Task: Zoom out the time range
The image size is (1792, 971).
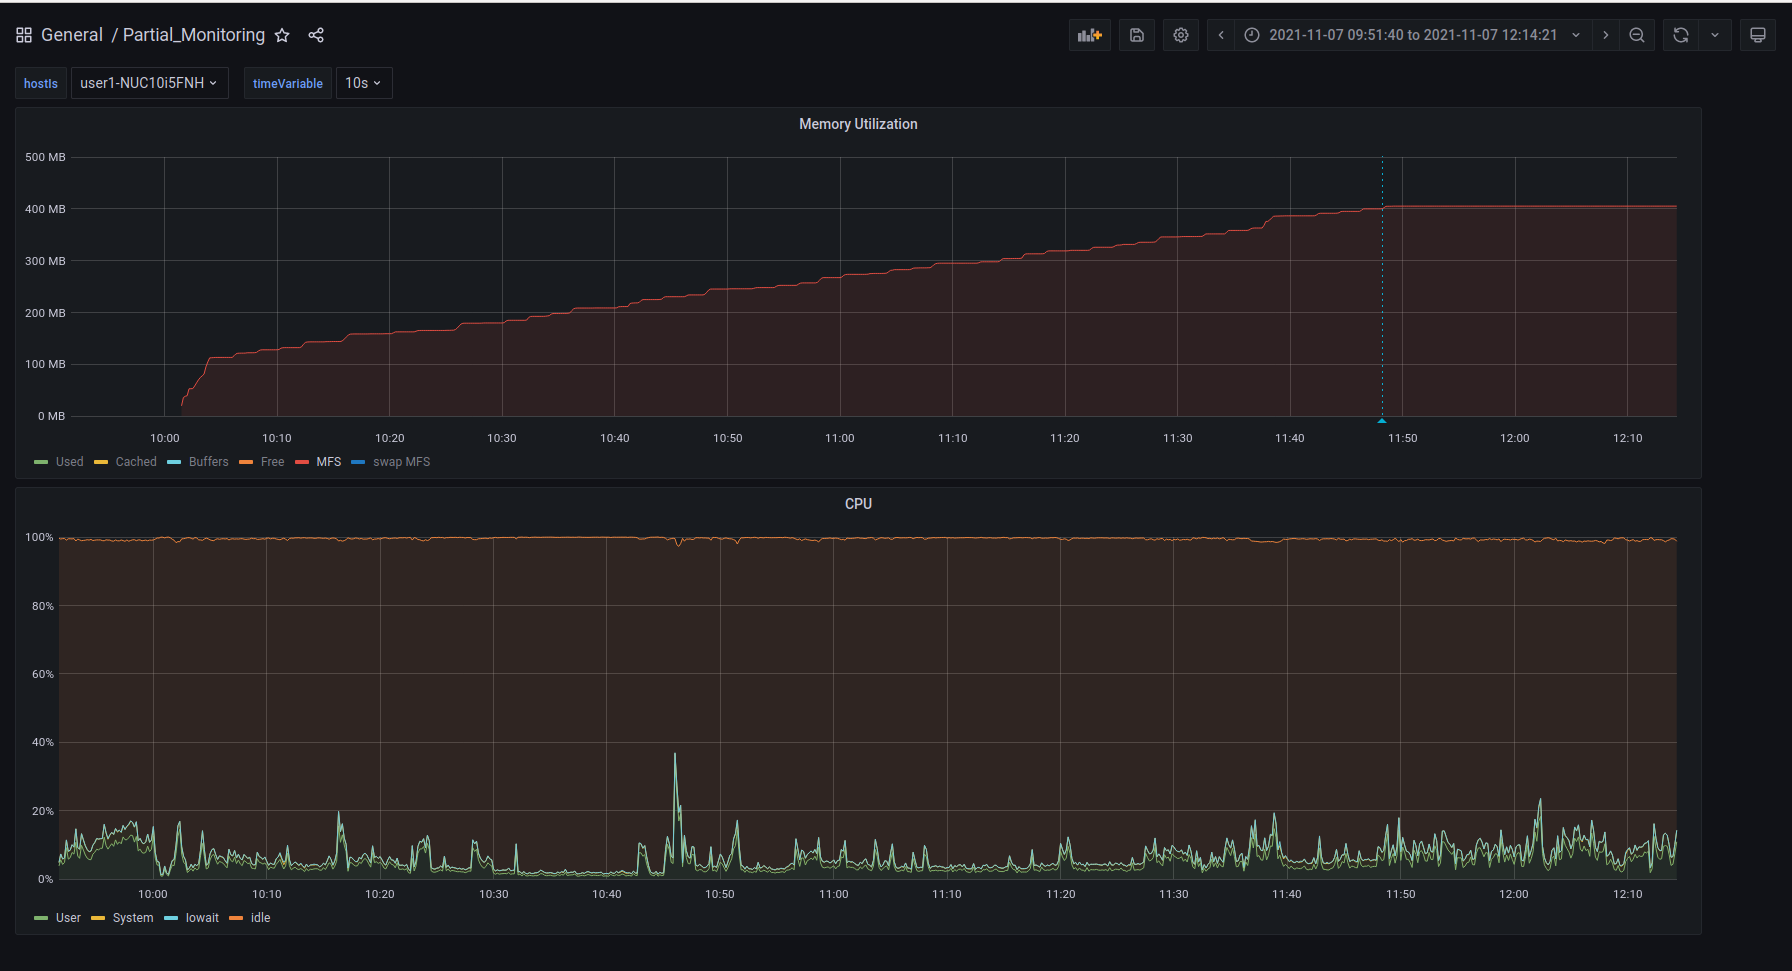Action: (1637, 35)
